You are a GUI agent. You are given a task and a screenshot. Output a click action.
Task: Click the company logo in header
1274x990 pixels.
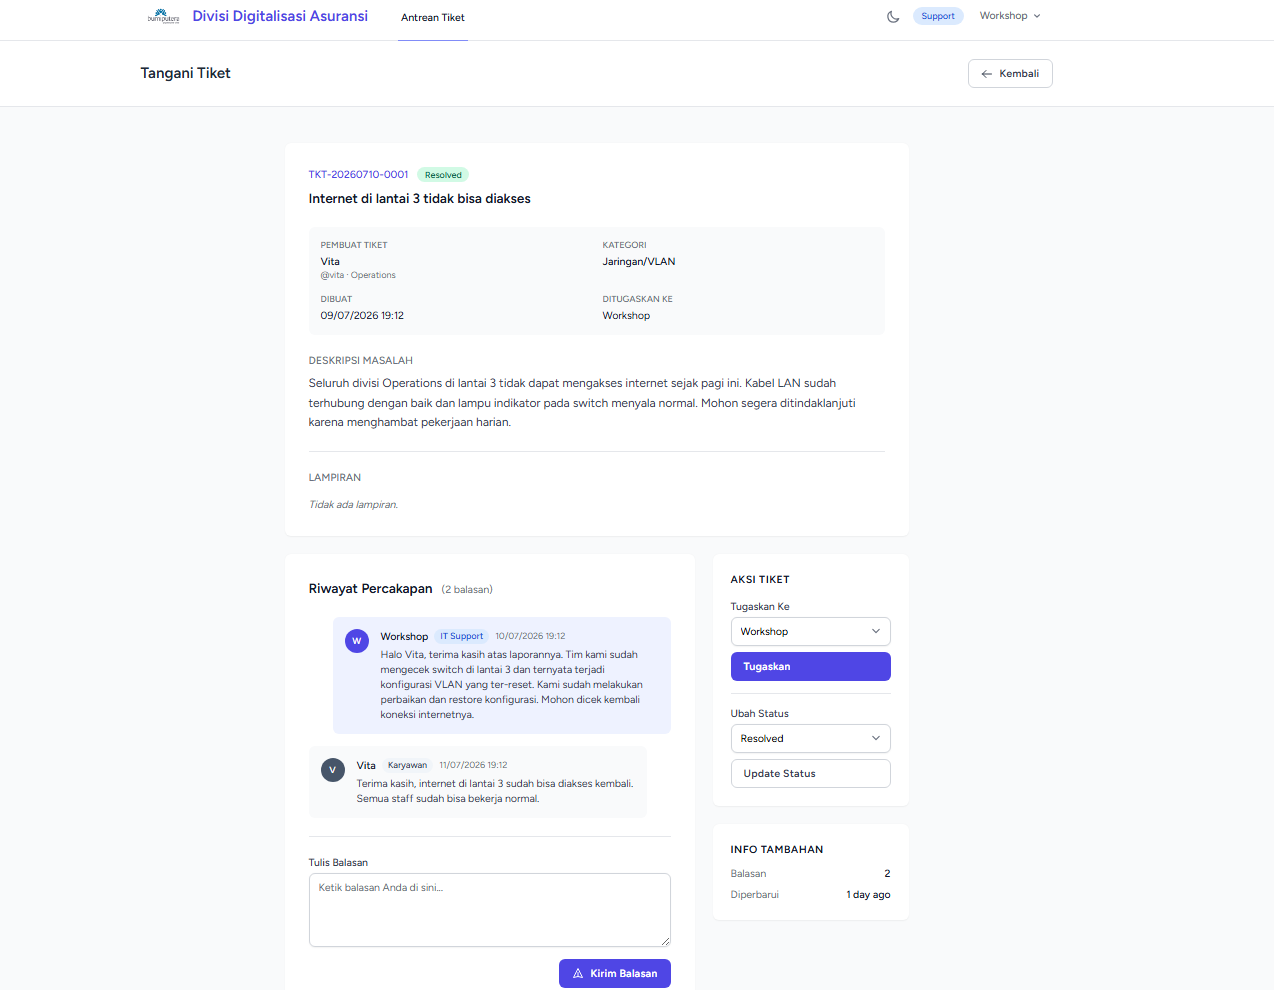pos(163,16)
